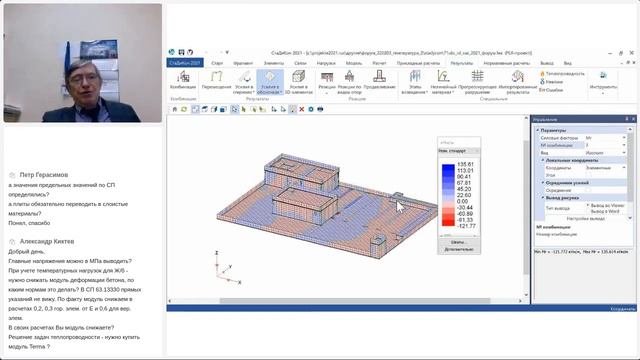
Task: Click the Настройка вывода button
Action: coord(585,218)
